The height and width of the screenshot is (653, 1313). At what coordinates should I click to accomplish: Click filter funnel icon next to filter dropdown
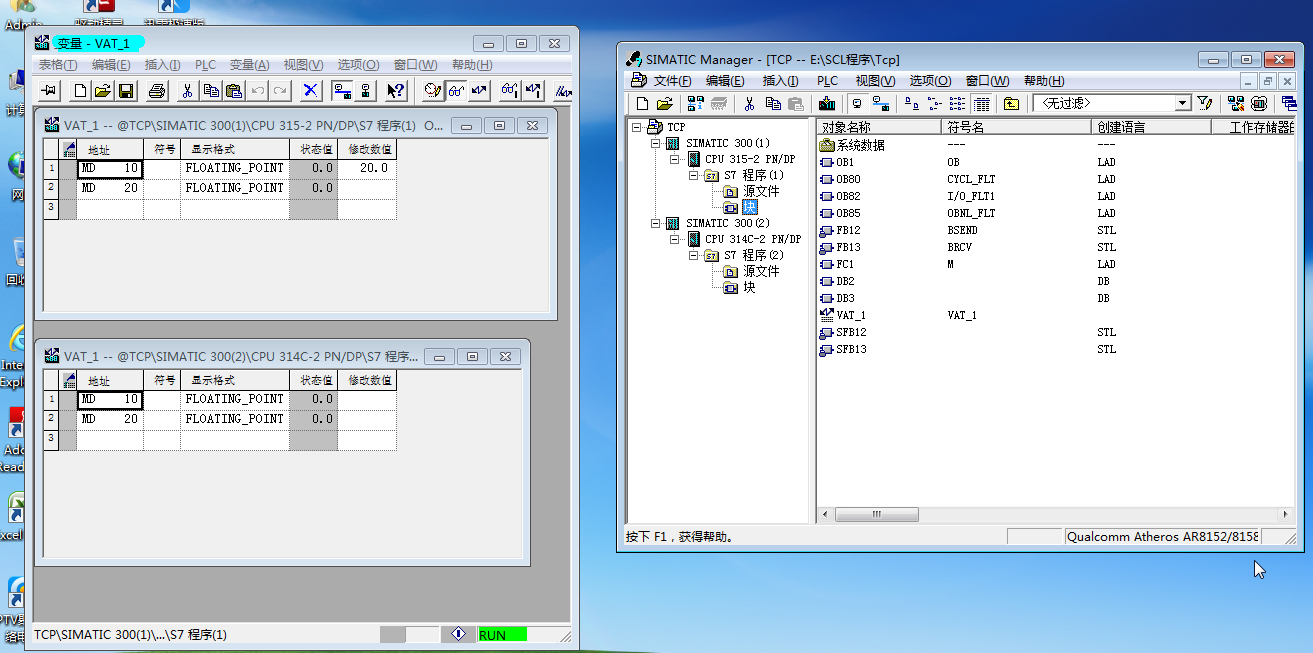1204,103
